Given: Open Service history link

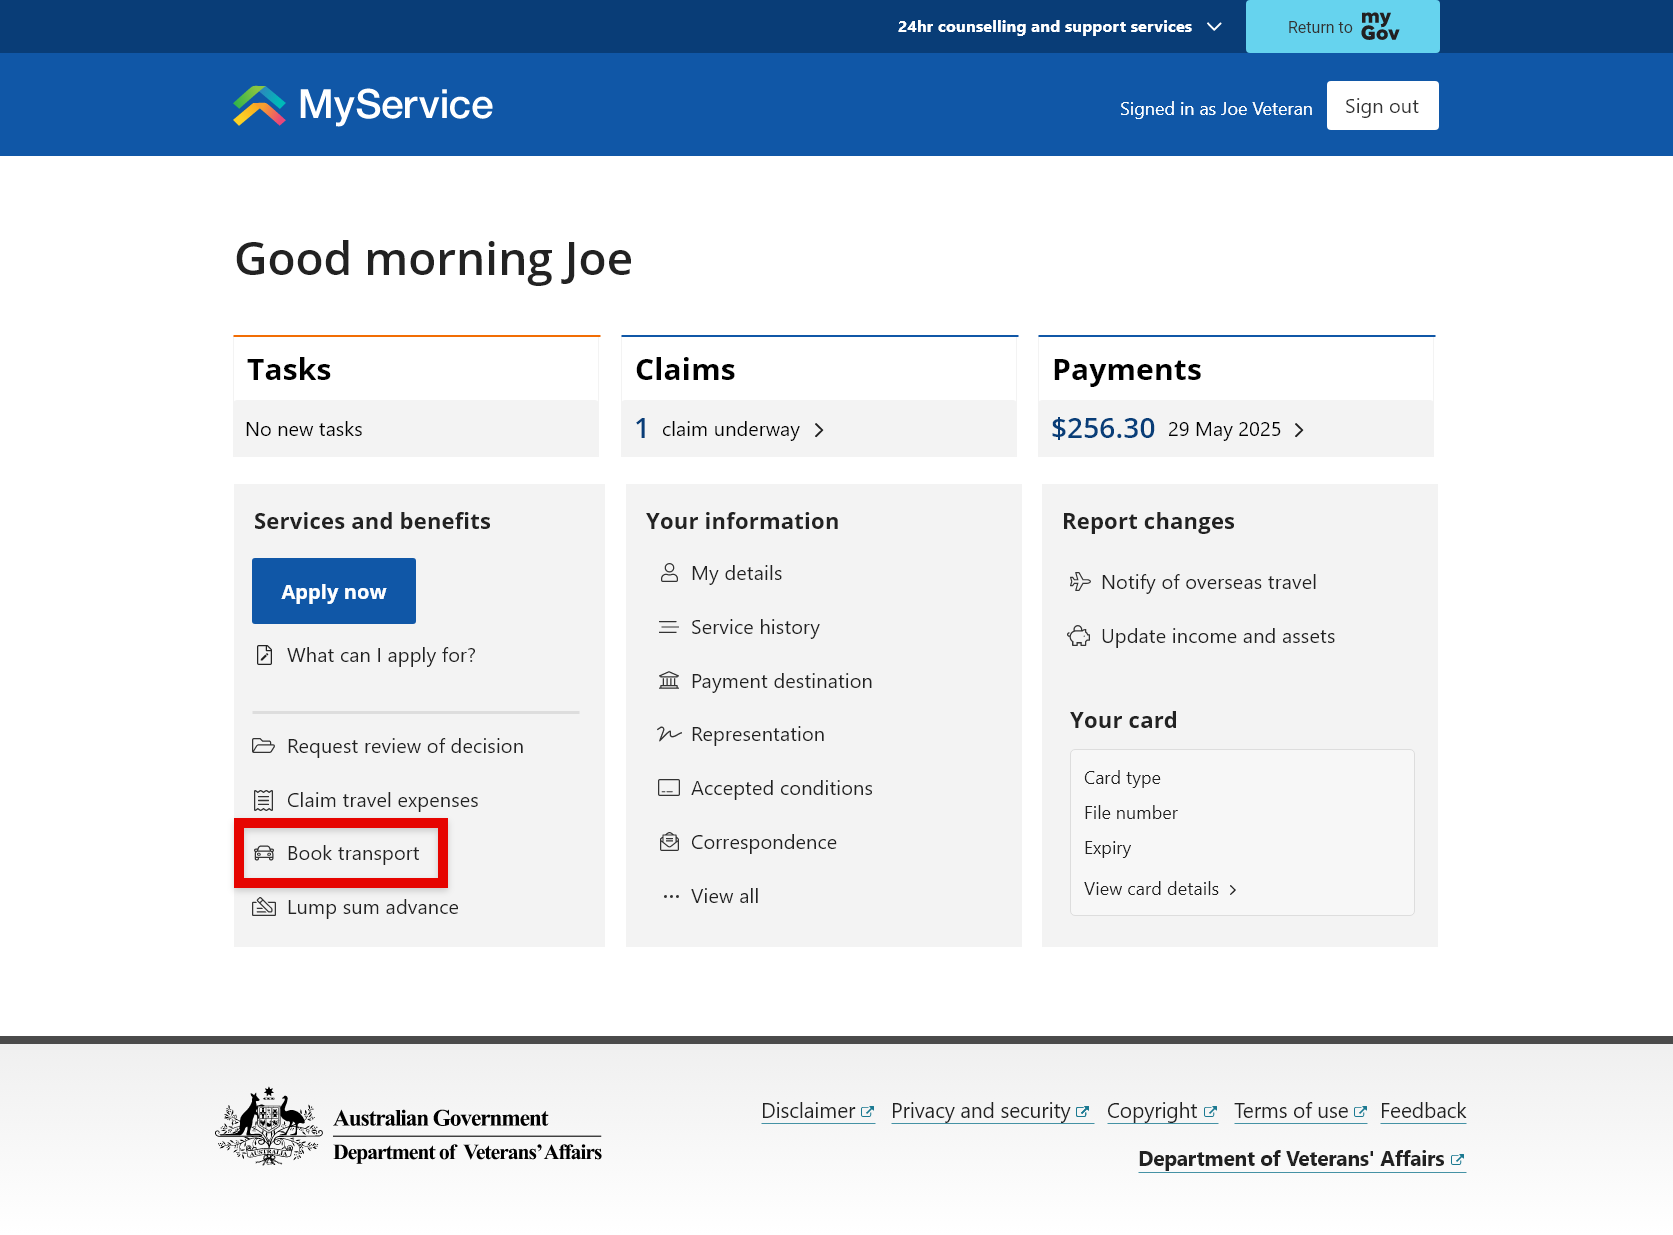Looking at the screenshot, I should (x=755, y=627).
